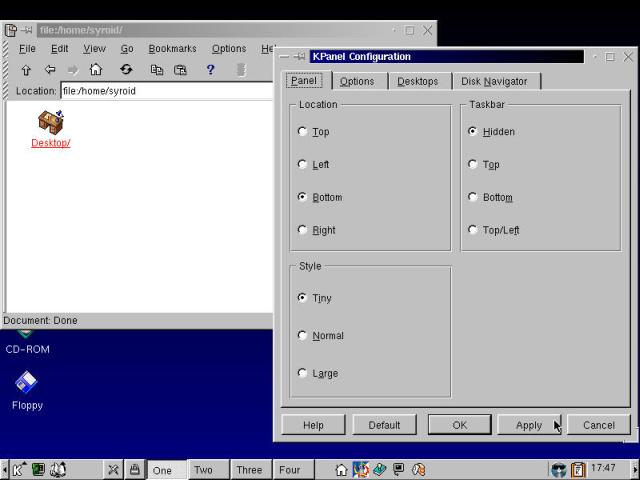
Task: Go to Home directory via toolbar icon
Action: [96, 70]
